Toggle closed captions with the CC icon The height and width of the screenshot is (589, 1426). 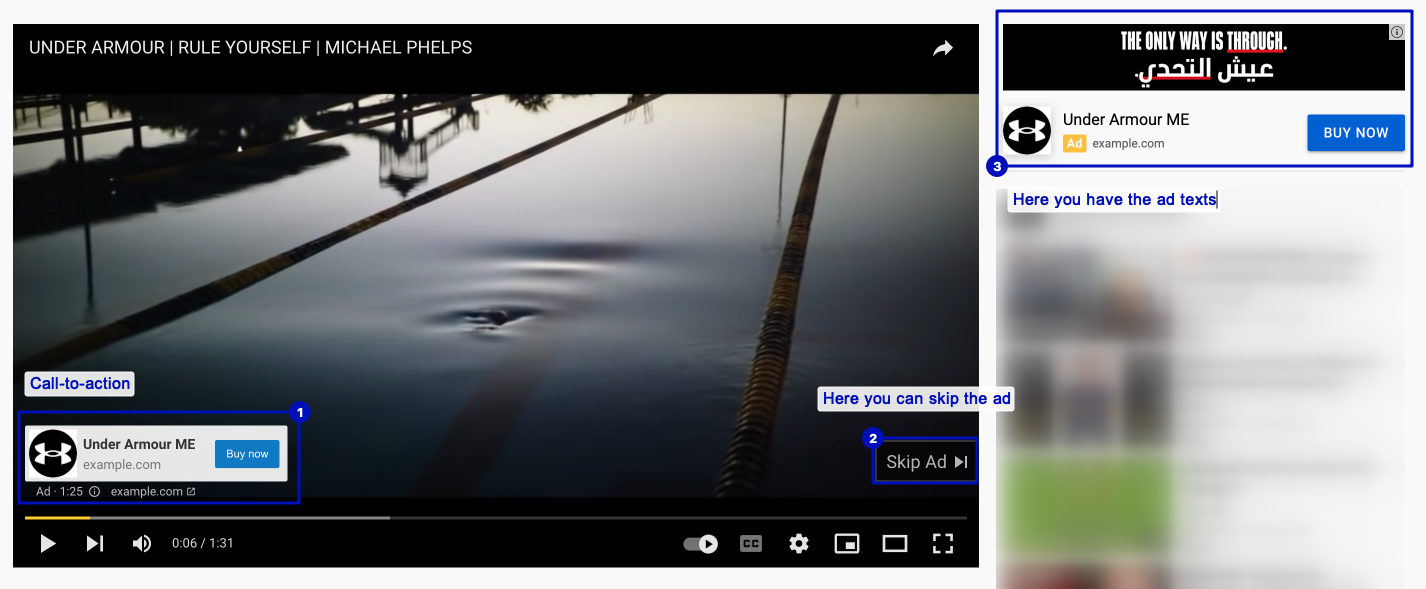(750, 544)
